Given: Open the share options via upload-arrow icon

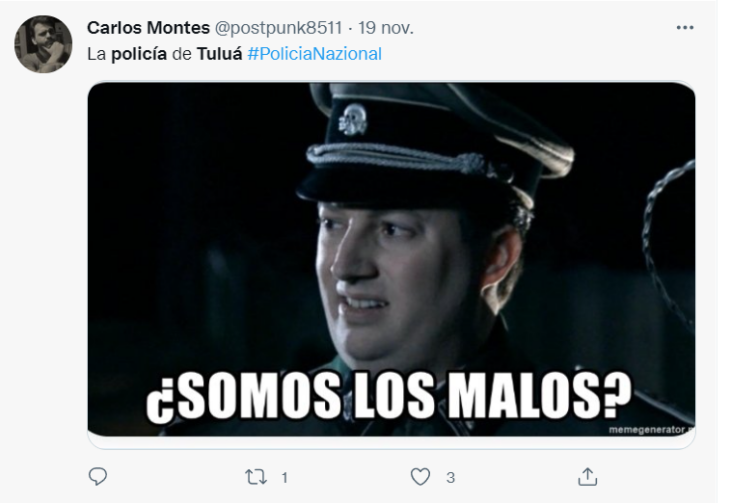Looking at the screenshot, I should [587, 477].
